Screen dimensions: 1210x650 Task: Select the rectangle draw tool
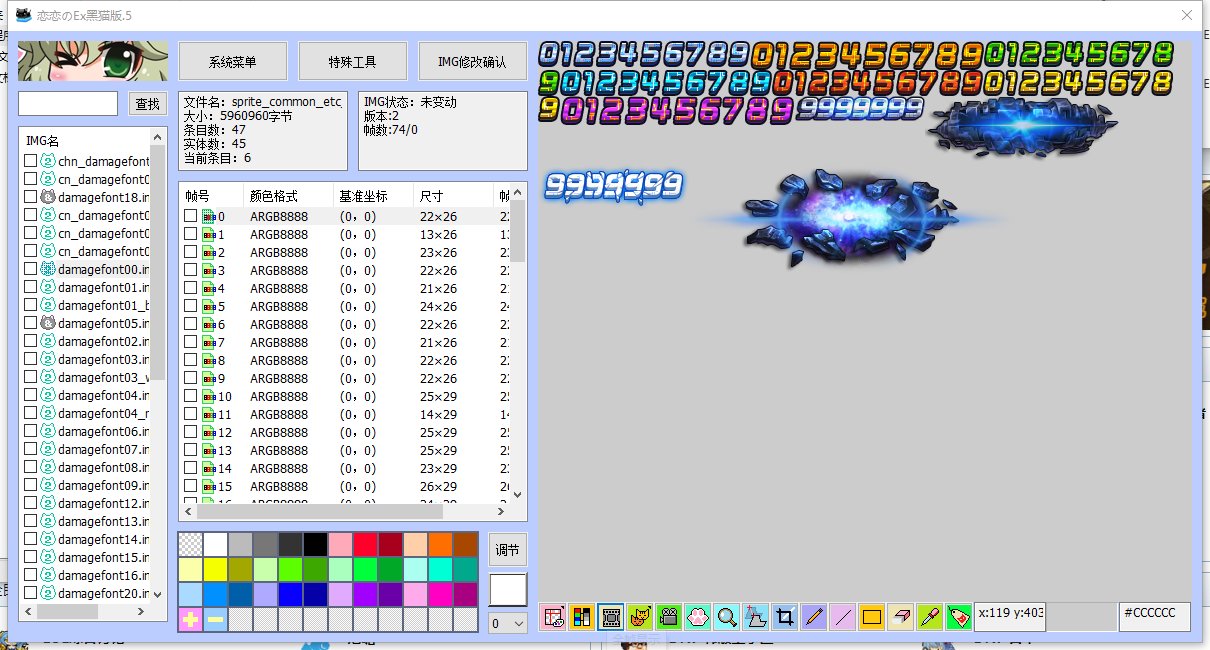coord(872,617)
